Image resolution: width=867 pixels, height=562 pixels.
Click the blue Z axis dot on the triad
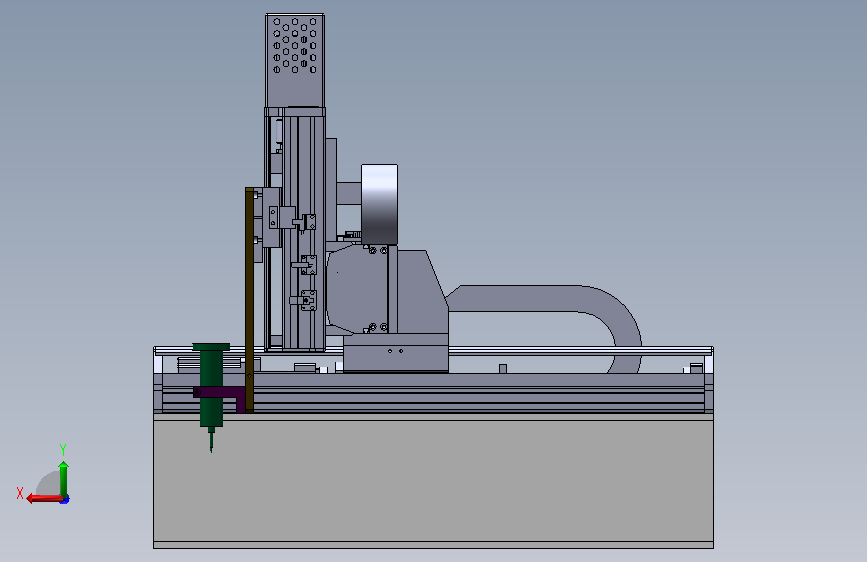(65, 500)
